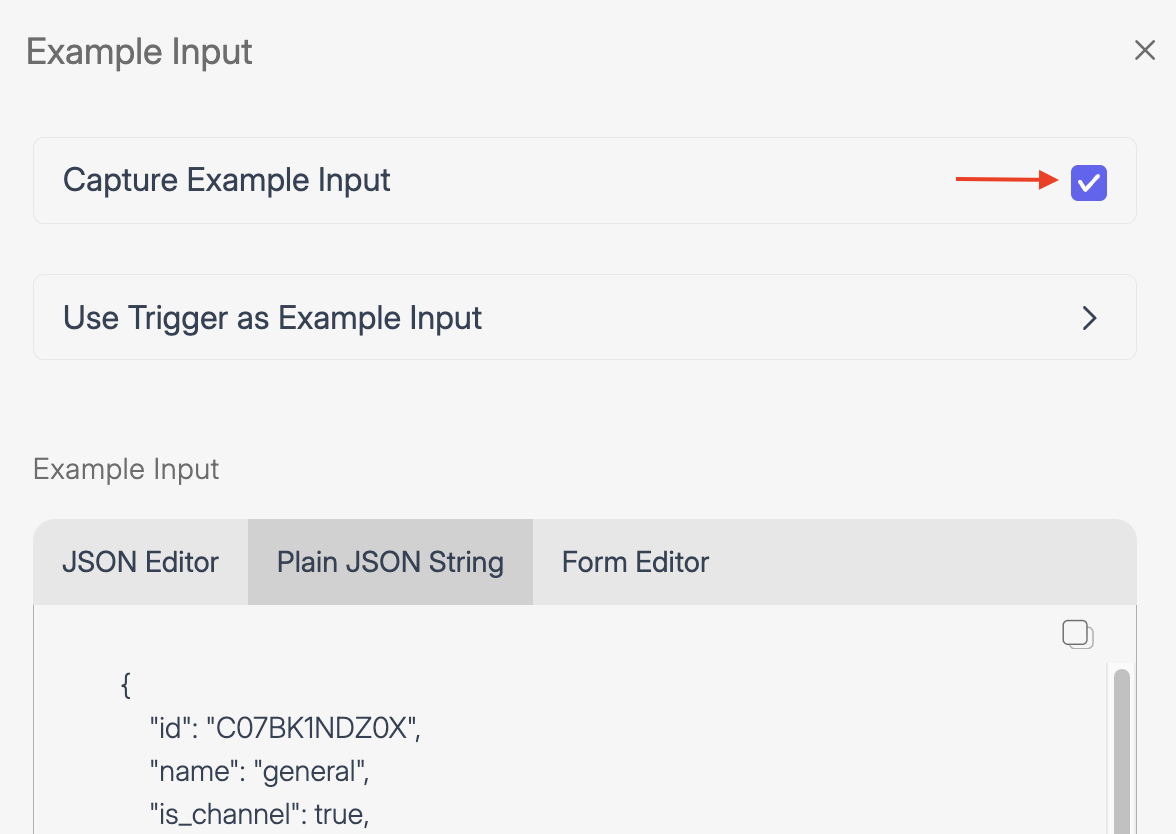Select the Plain JSON String tab
The width and height of the screenshot is (1176, 834).
point(390,562)
